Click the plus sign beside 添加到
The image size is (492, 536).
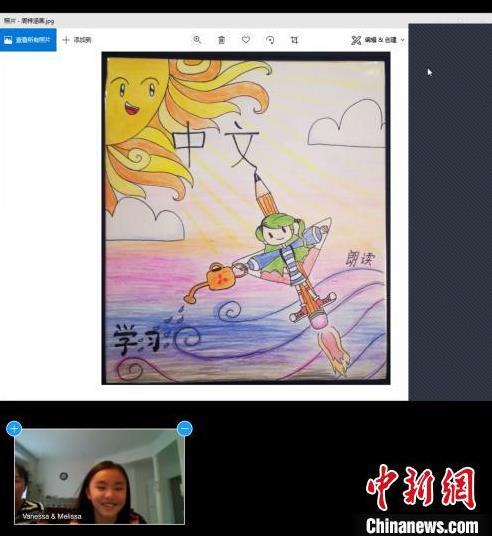(66, 40)
